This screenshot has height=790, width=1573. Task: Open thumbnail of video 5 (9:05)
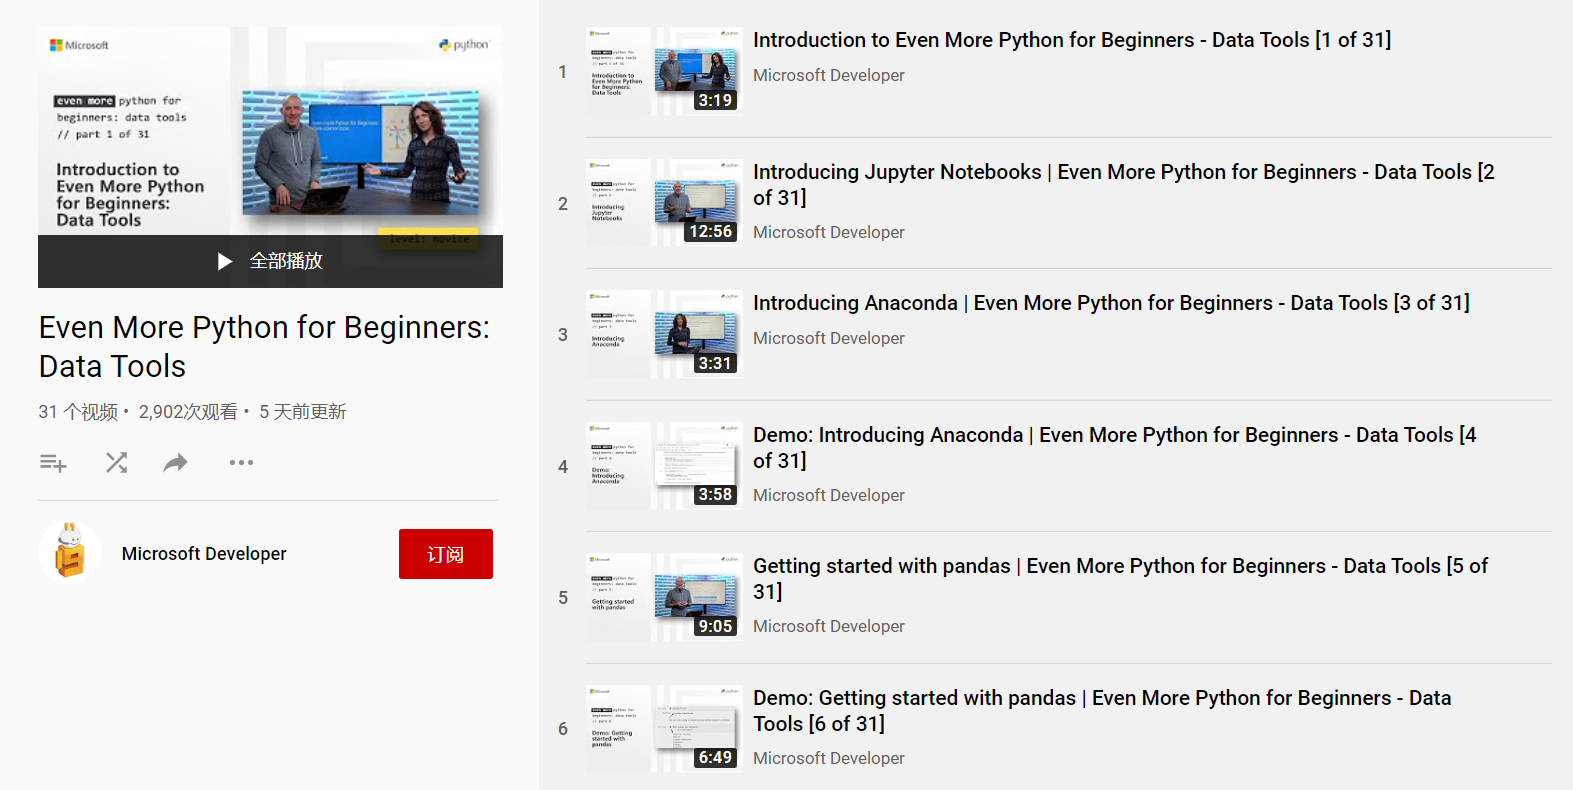click(x=664, y=597)
